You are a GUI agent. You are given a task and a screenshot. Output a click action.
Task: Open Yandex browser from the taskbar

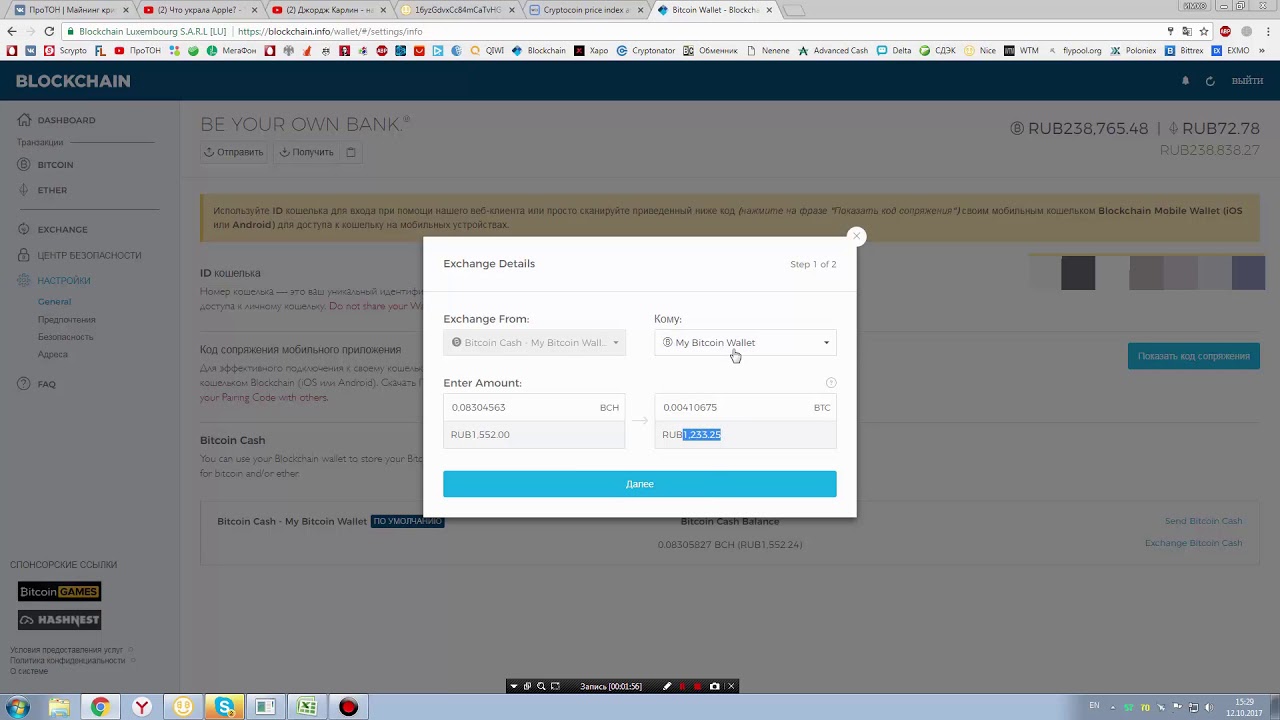(x=142, y=707)
